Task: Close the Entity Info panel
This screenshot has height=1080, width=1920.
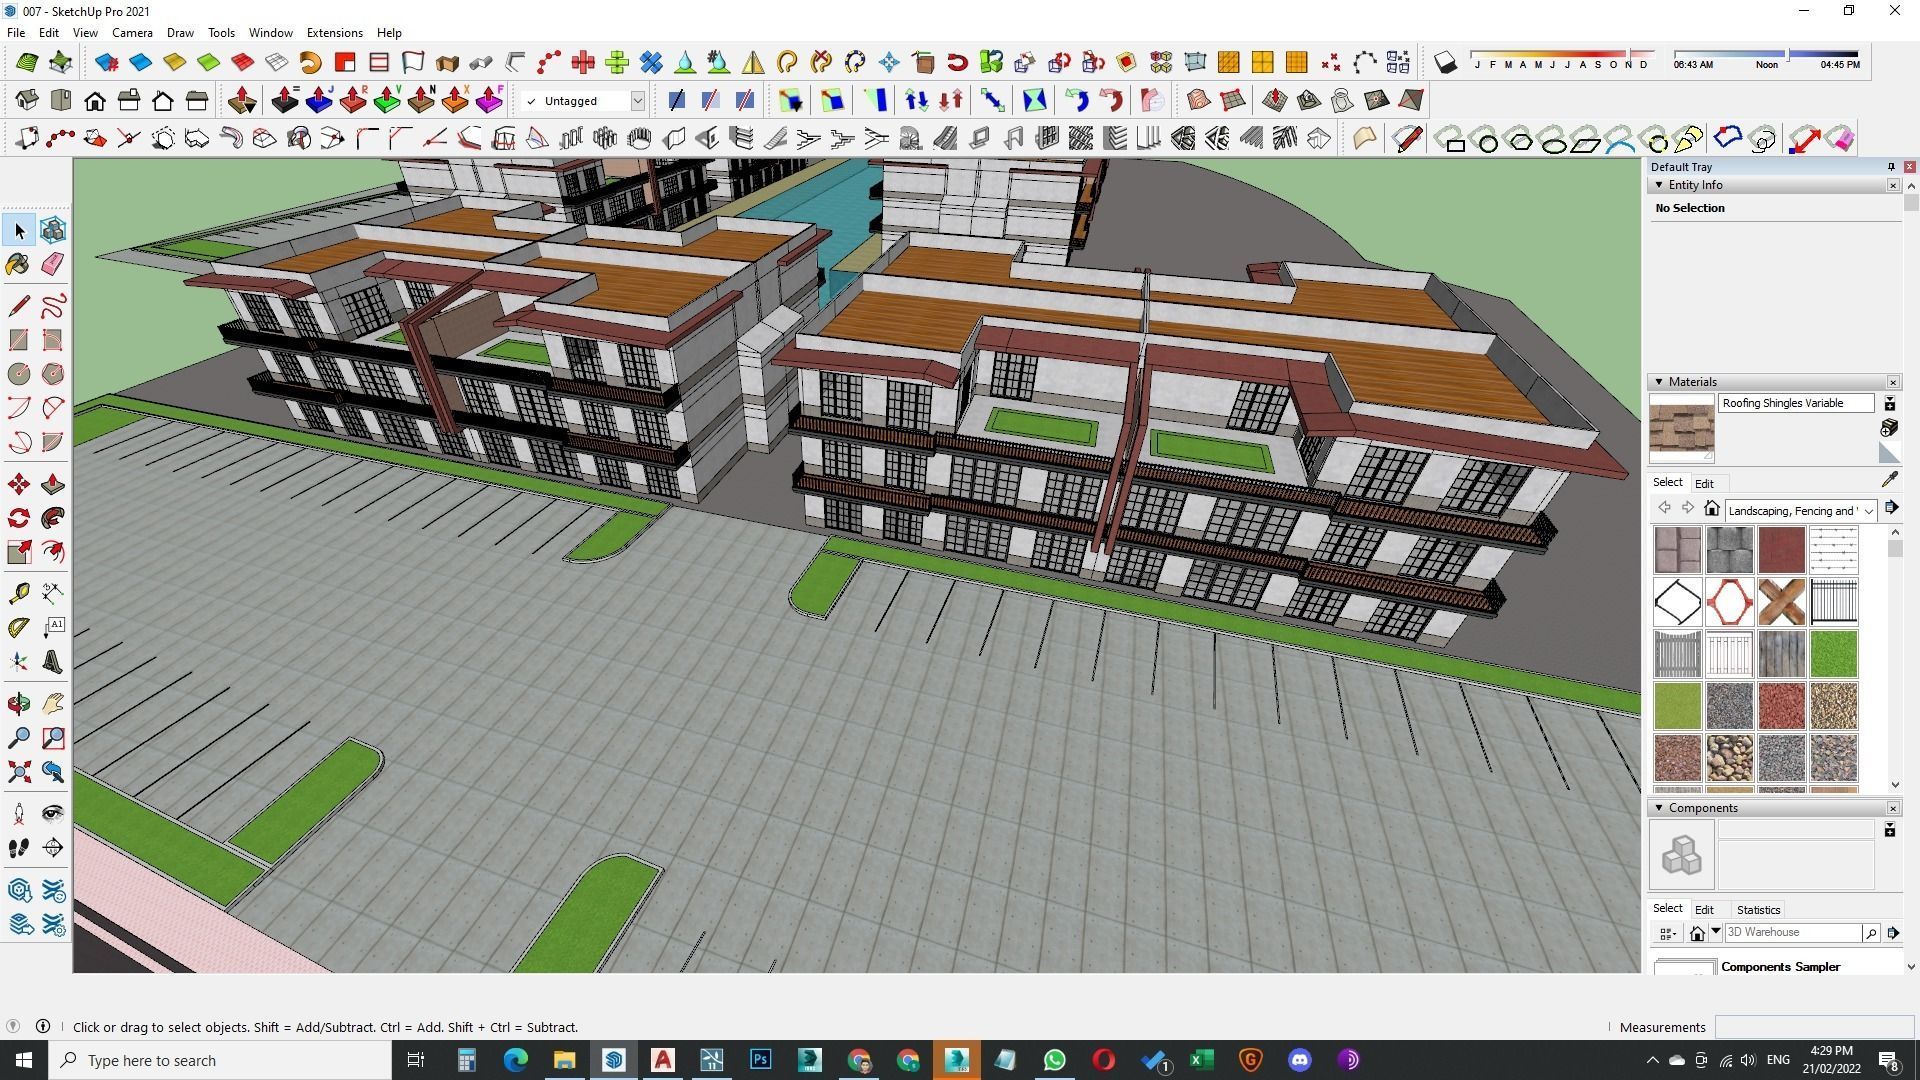Action: (x=1893, y=185)
